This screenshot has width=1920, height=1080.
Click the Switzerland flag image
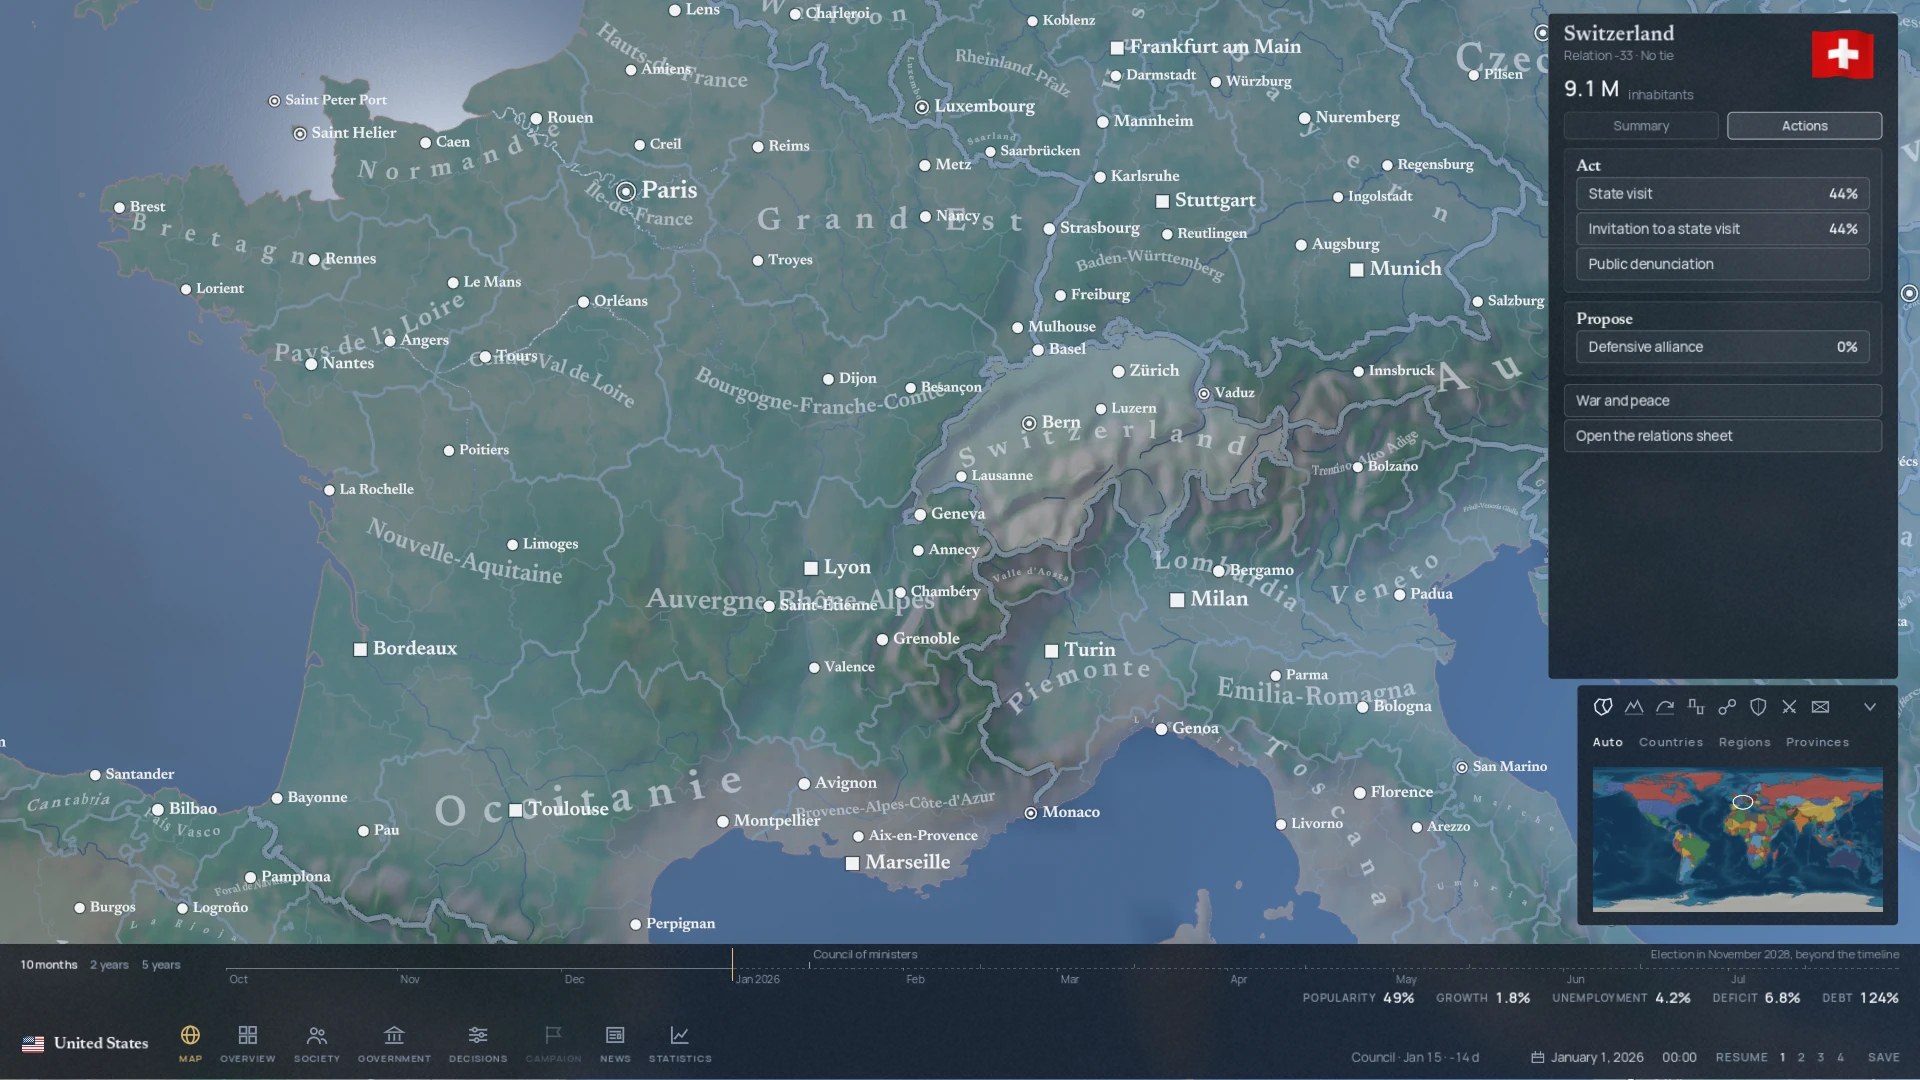[x=1842, y=55]
